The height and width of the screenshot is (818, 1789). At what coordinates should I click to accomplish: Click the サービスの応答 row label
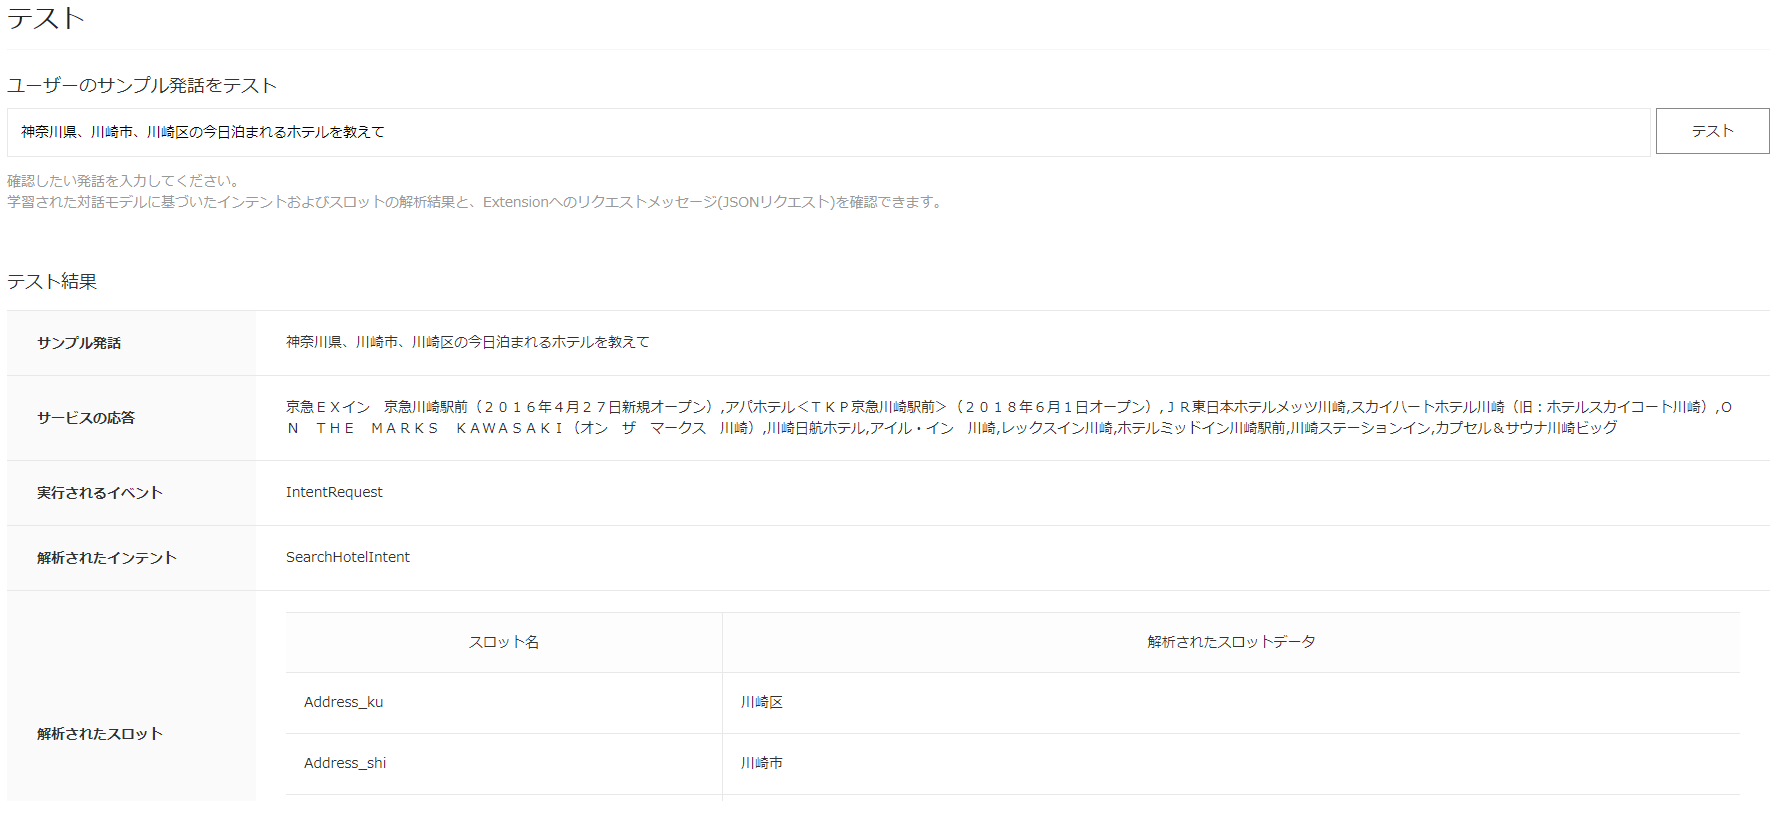(86, 418)
